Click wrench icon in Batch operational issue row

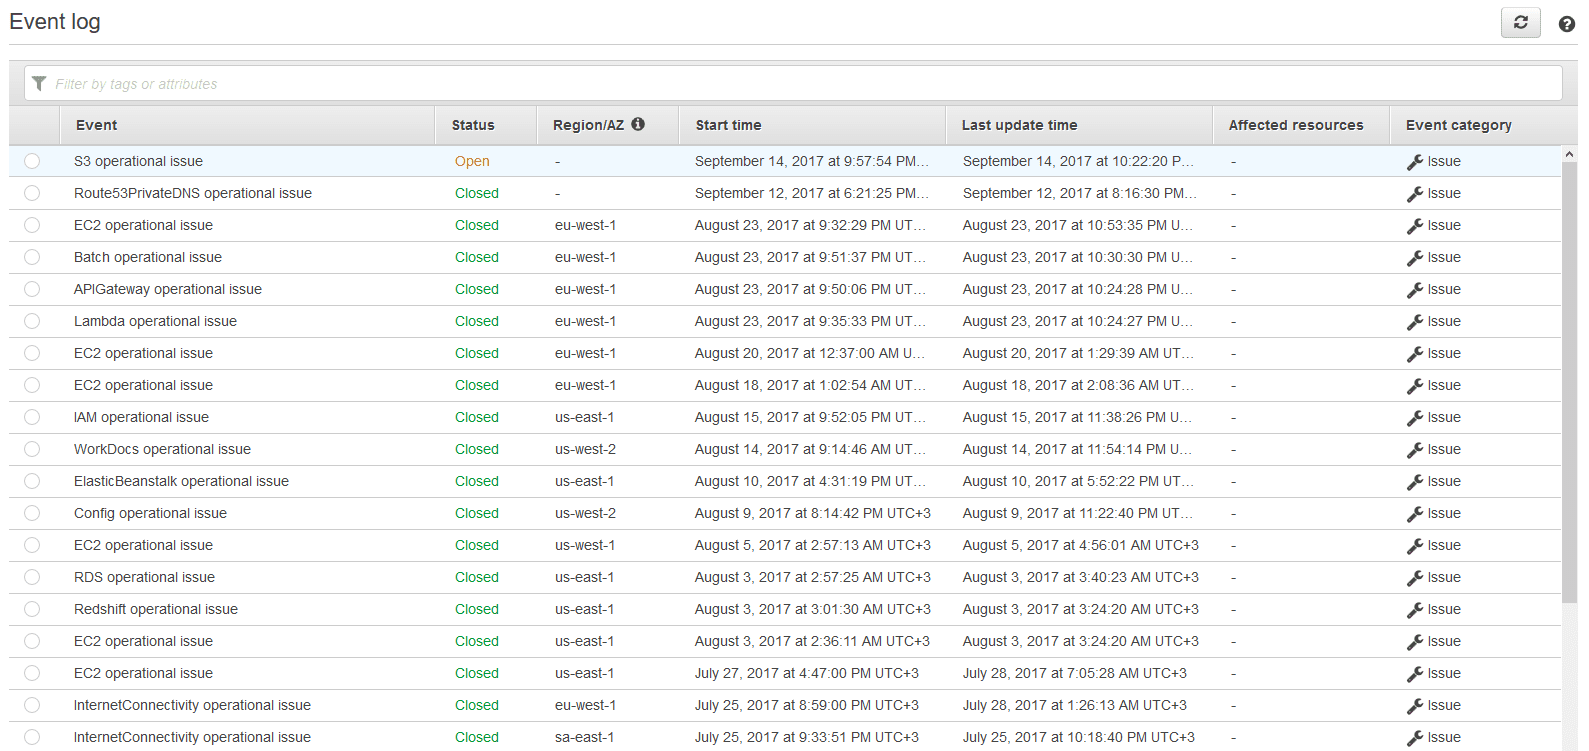[1415, 258]
